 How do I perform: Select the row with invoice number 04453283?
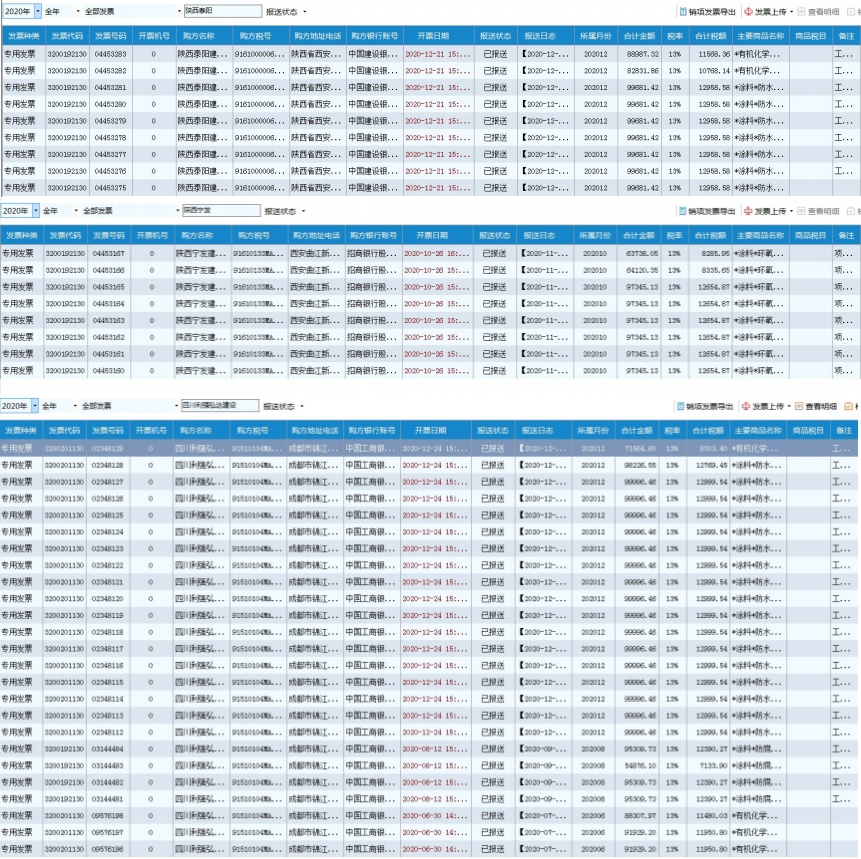click(x=110, y=54)
